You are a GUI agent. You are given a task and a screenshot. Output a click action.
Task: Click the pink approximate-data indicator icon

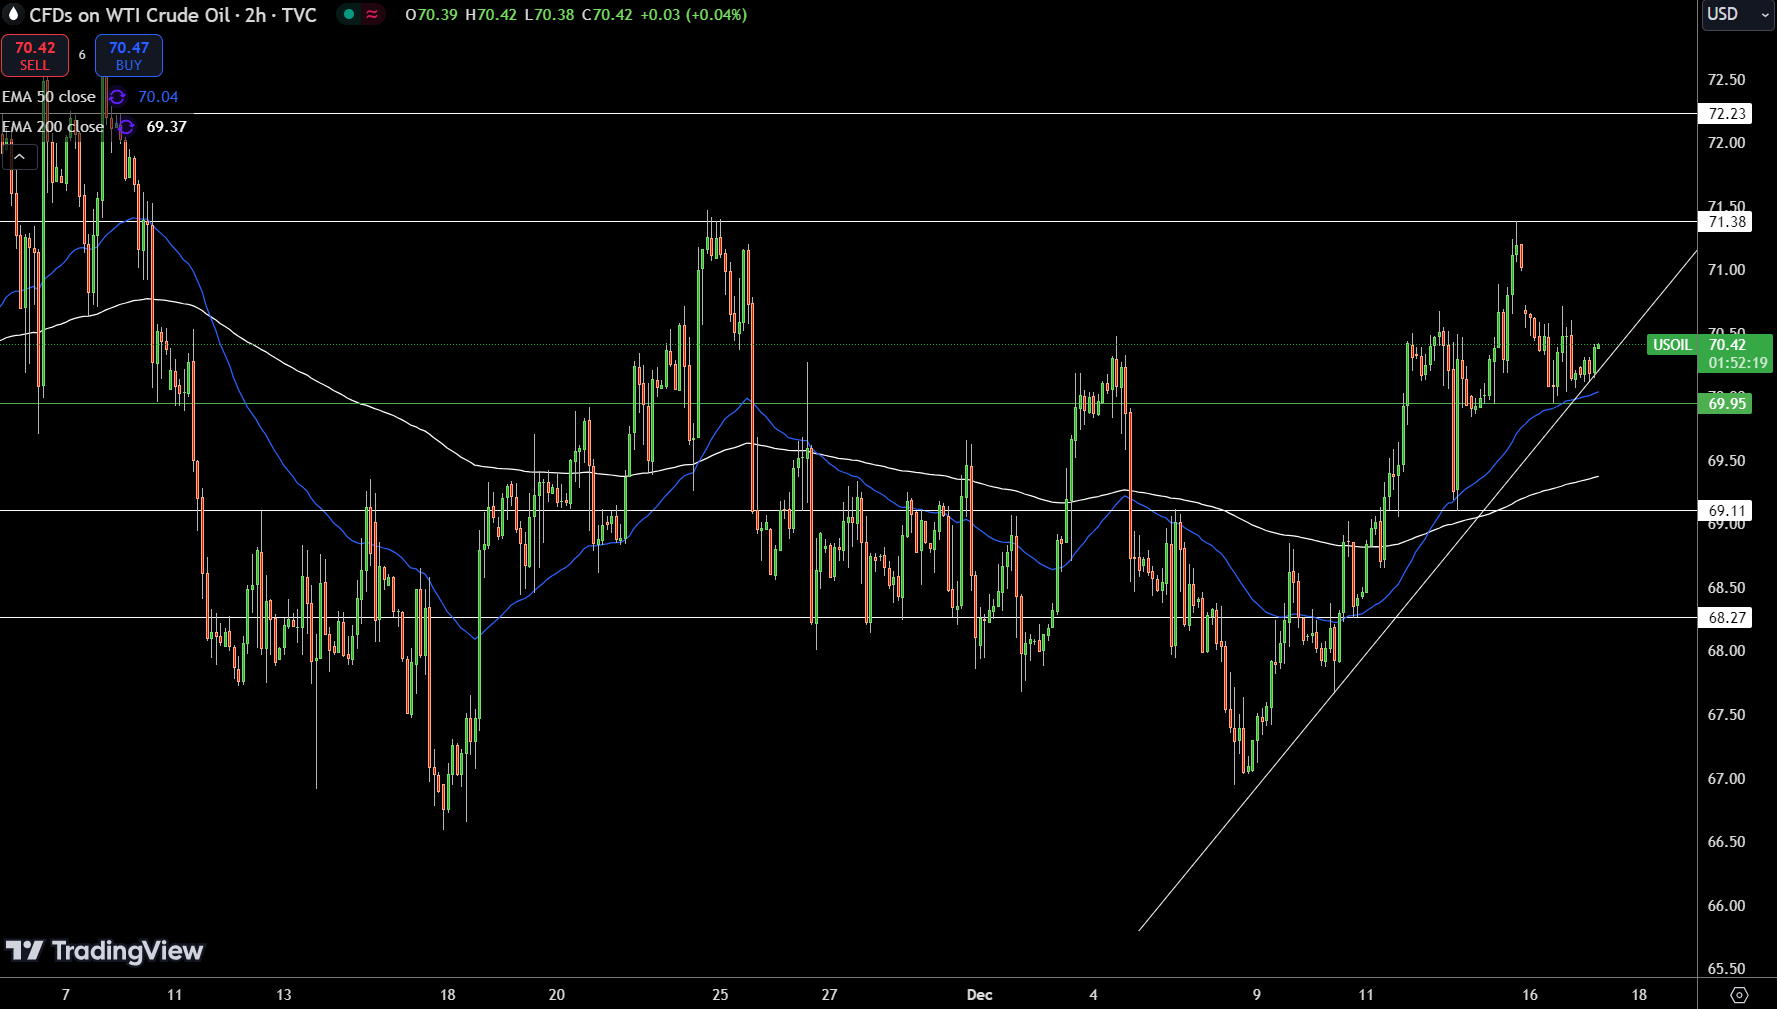372,14
